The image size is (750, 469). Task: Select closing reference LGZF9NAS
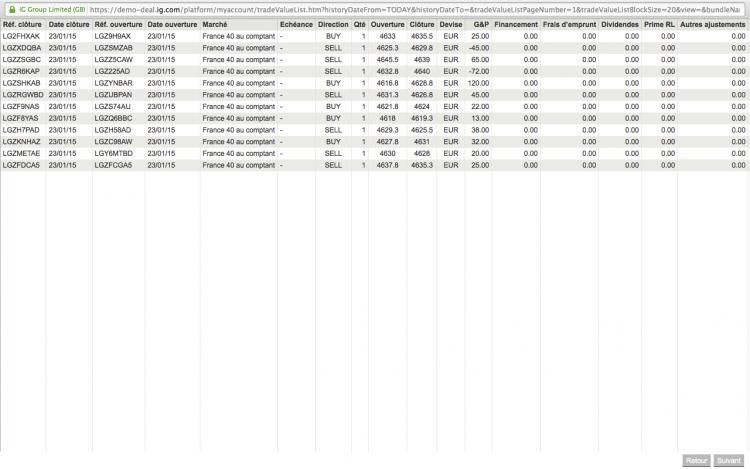[21, 107]
